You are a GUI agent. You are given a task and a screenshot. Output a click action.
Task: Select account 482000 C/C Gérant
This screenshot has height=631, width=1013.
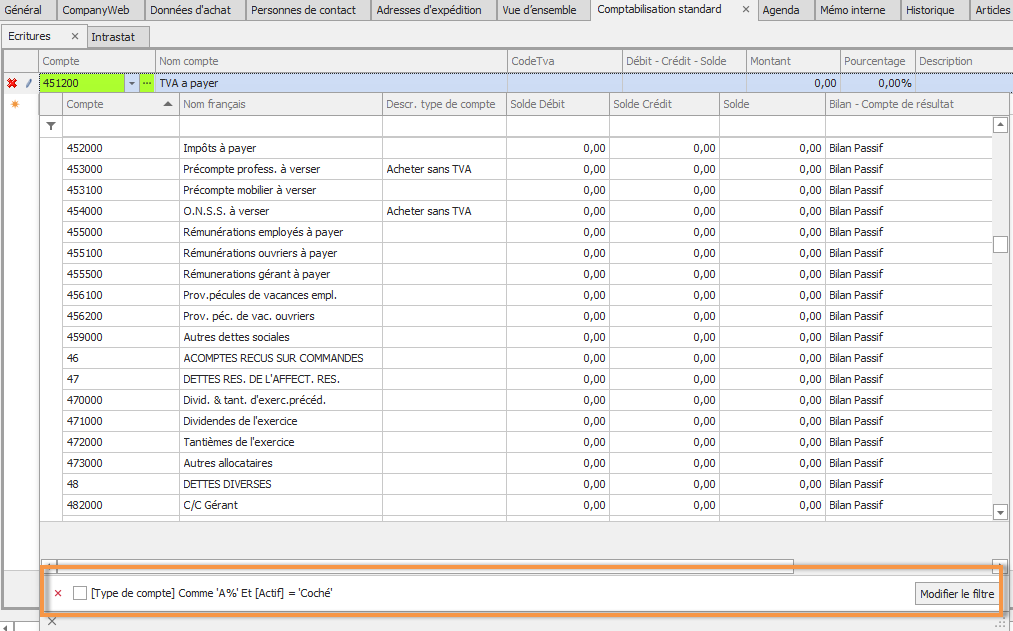pyautogui.click(x=527, y=505)
